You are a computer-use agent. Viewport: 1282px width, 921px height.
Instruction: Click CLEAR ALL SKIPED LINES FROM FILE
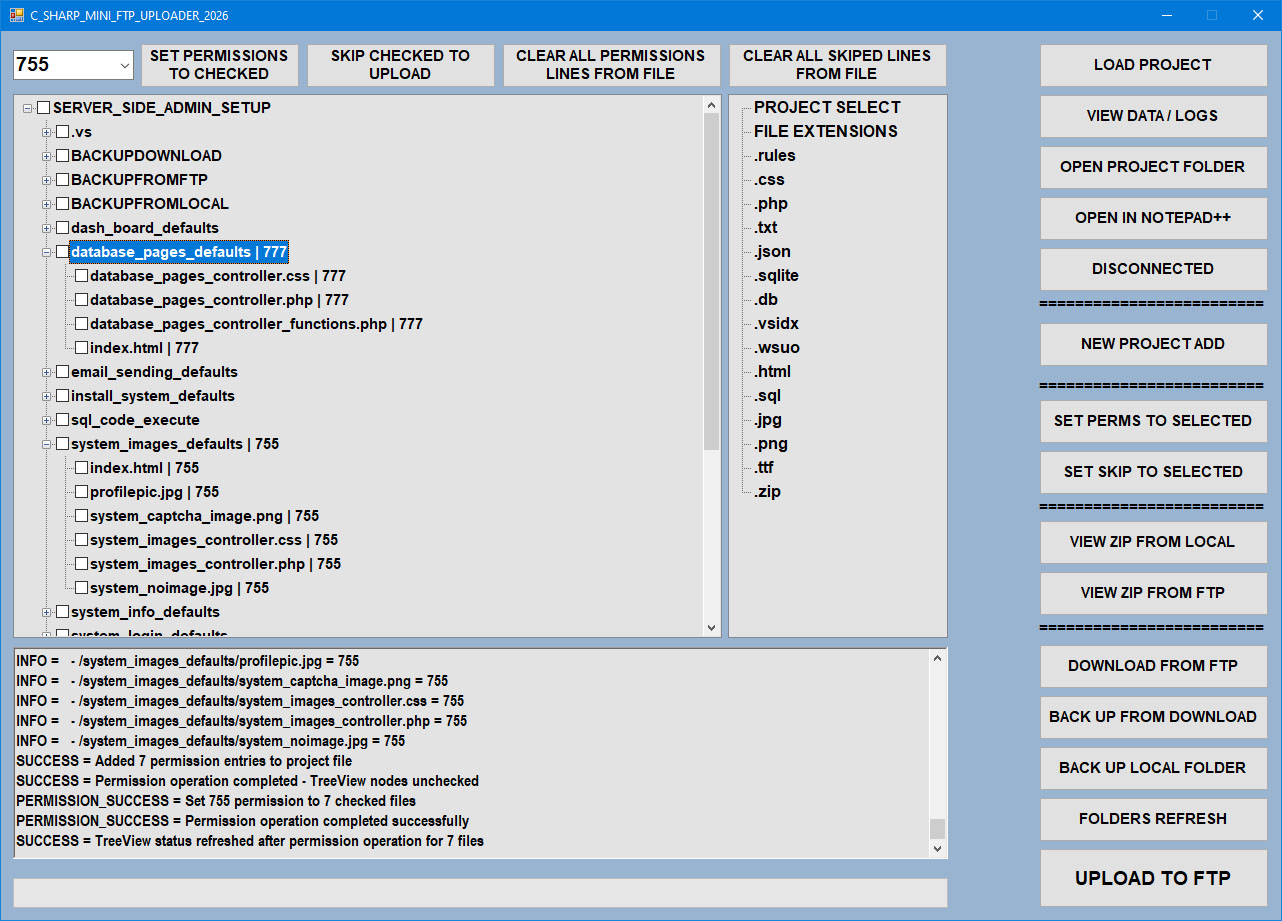point(837,65)
